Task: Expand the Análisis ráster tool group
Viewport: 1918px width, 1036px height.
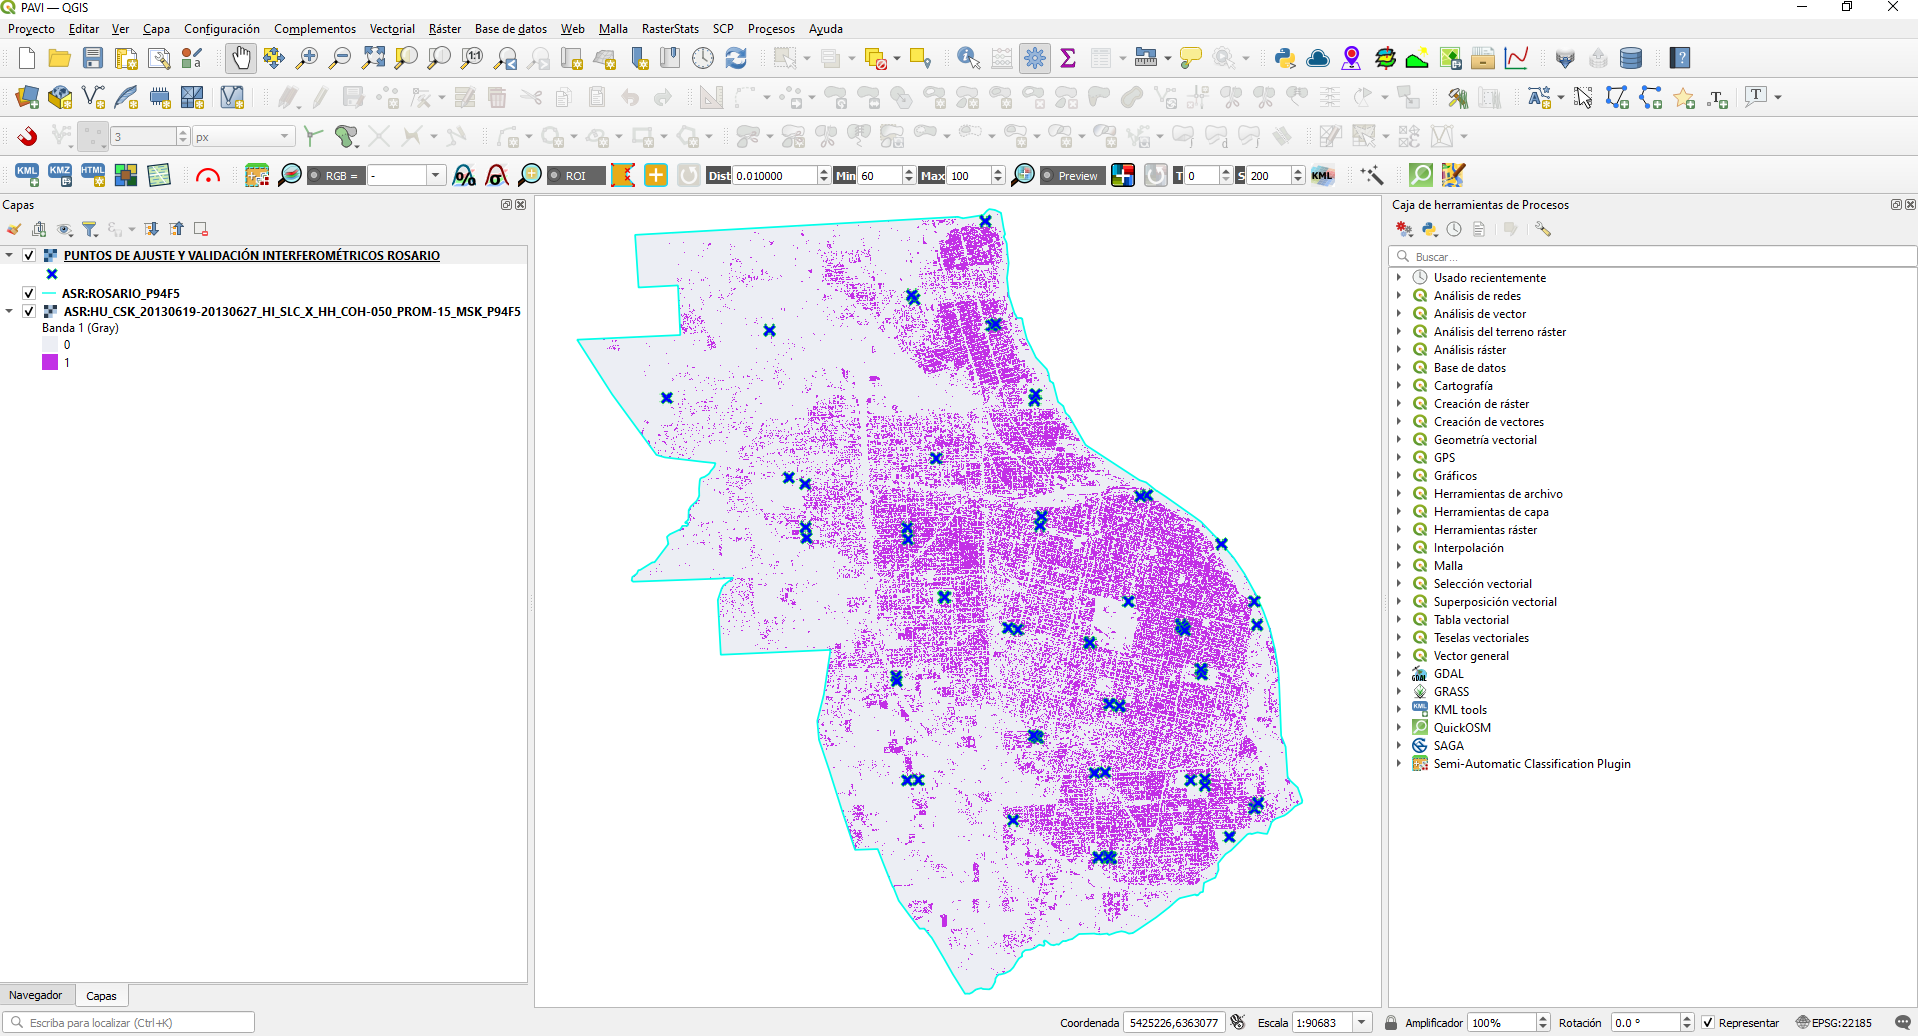Action: coord(1399,350)
